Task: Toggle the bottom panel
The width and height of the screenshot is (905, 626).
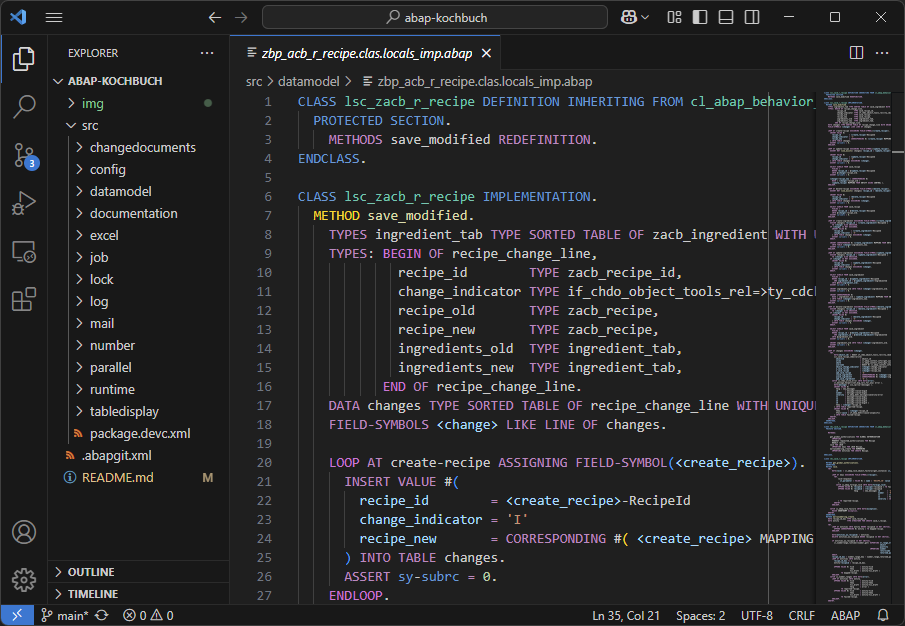Action: point(726,17)
